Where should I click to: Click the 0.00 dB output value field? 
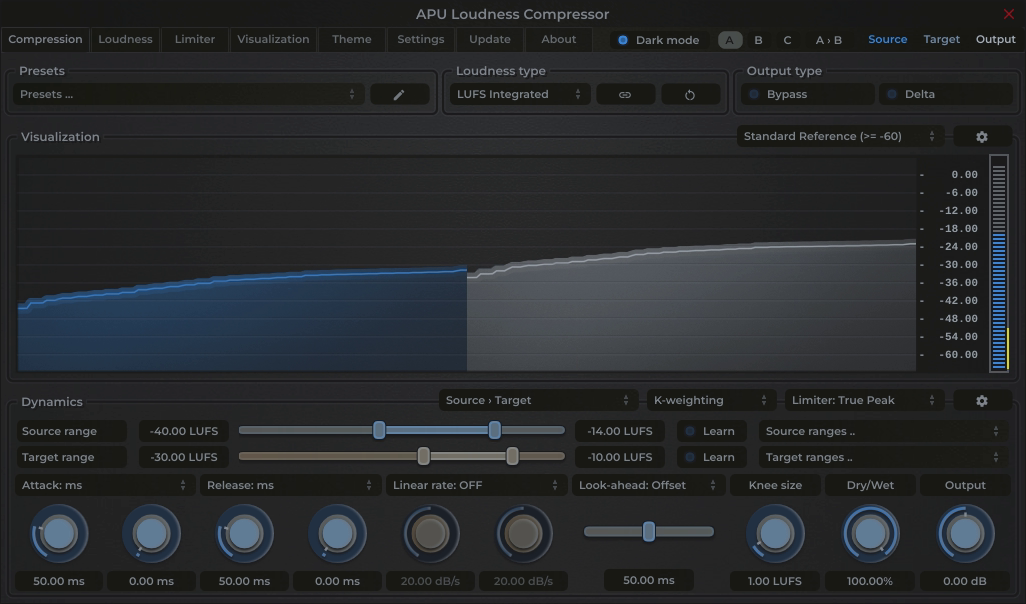click(965, 581)
